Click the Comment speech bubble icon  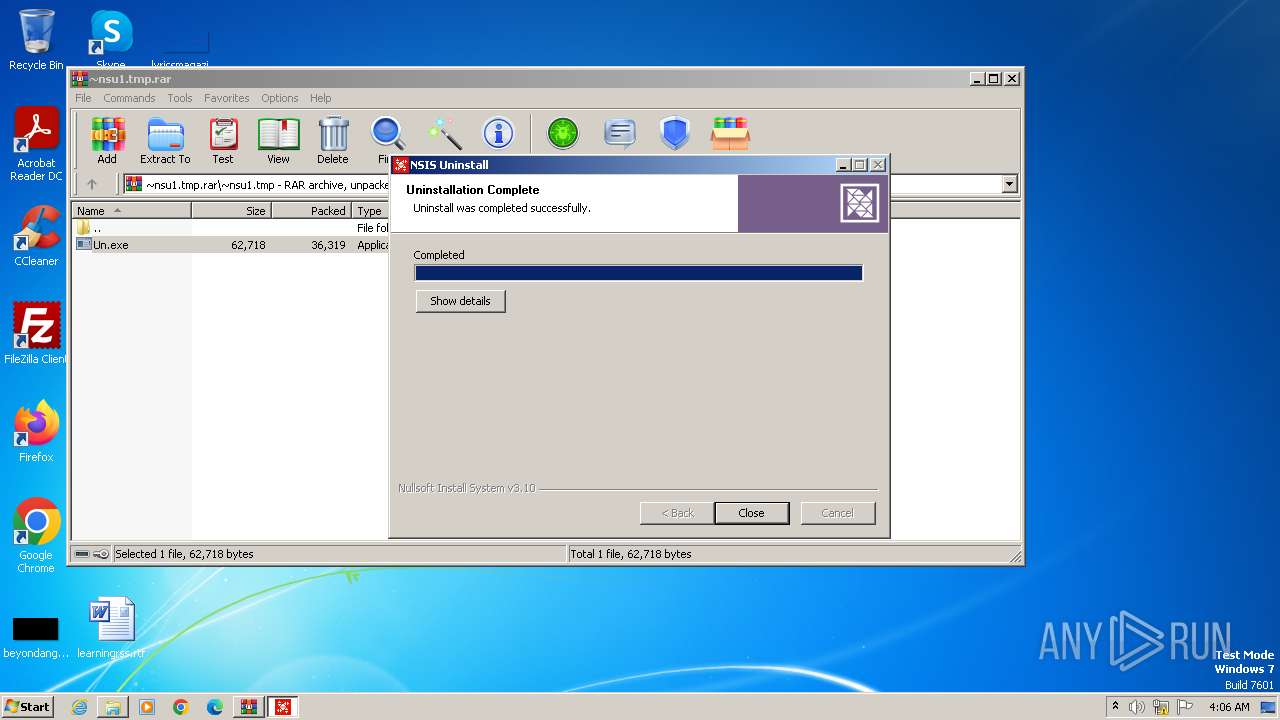pos(620,133)
